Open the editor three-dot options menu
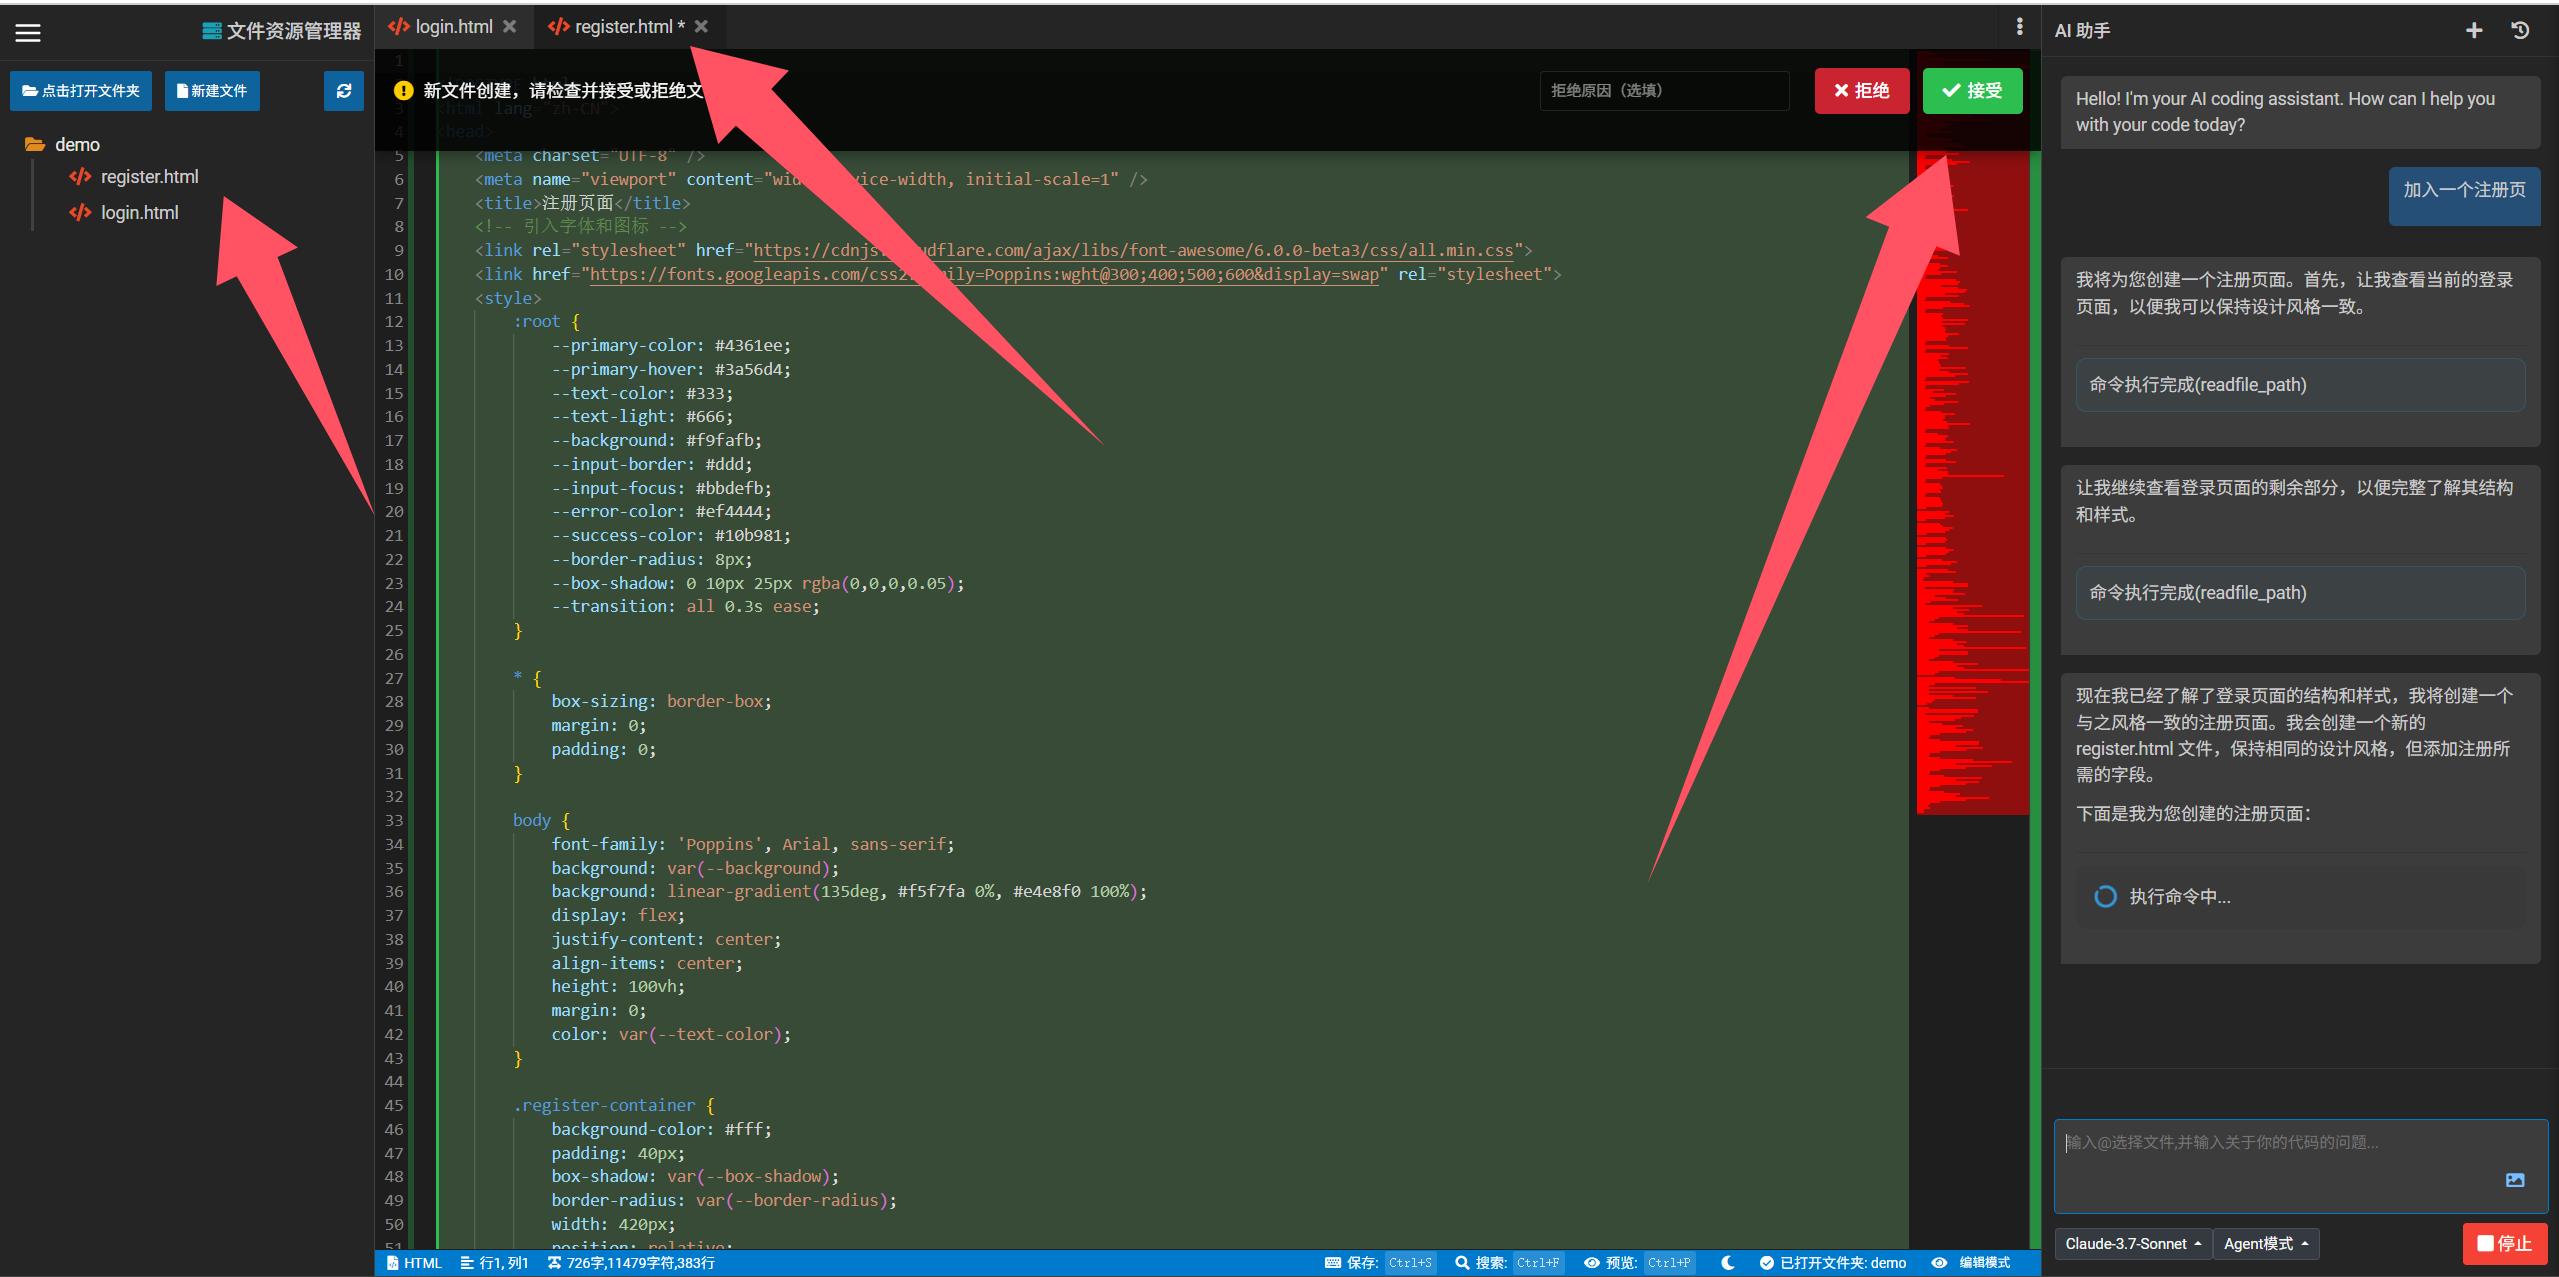This screenshot has height=1277, width=2559. (x=2019, y=27)
